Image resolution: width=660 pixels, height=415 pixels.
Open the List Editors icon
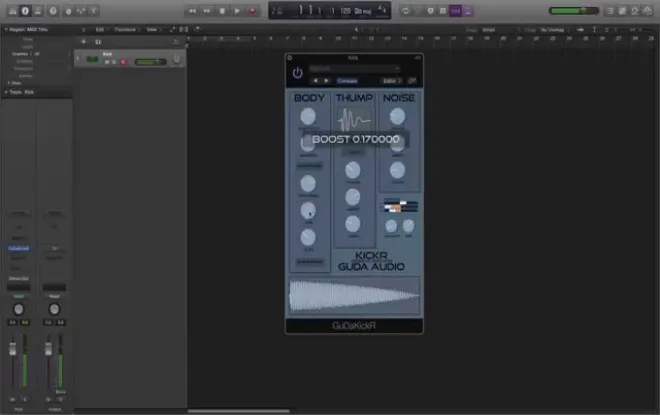[x=610, y=11]
